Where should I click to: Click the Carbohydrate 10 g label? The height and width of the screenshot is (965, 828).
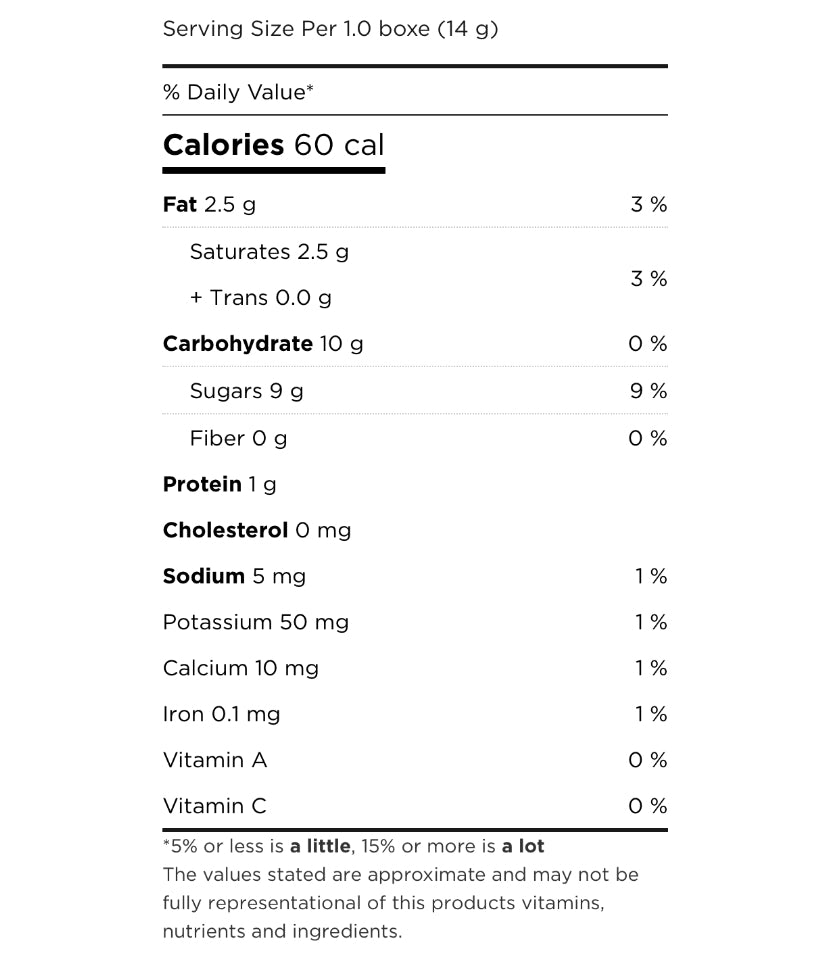263,344
